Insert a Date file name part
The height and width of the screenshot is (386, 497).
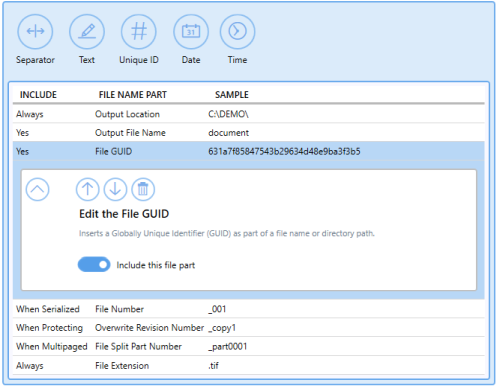point(191,32)
